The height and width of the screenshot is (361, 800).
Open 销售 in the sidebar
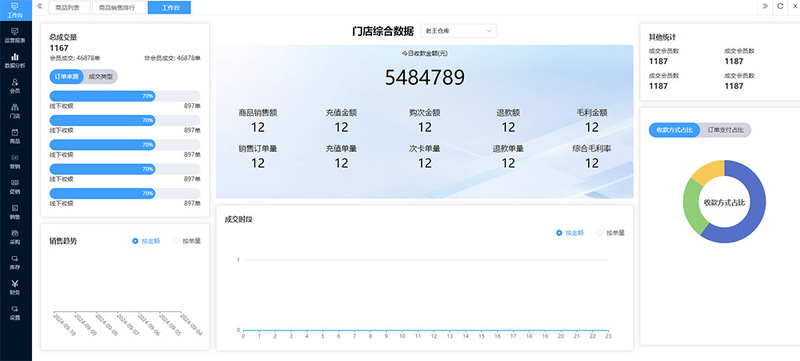click(x=15, y=212)
